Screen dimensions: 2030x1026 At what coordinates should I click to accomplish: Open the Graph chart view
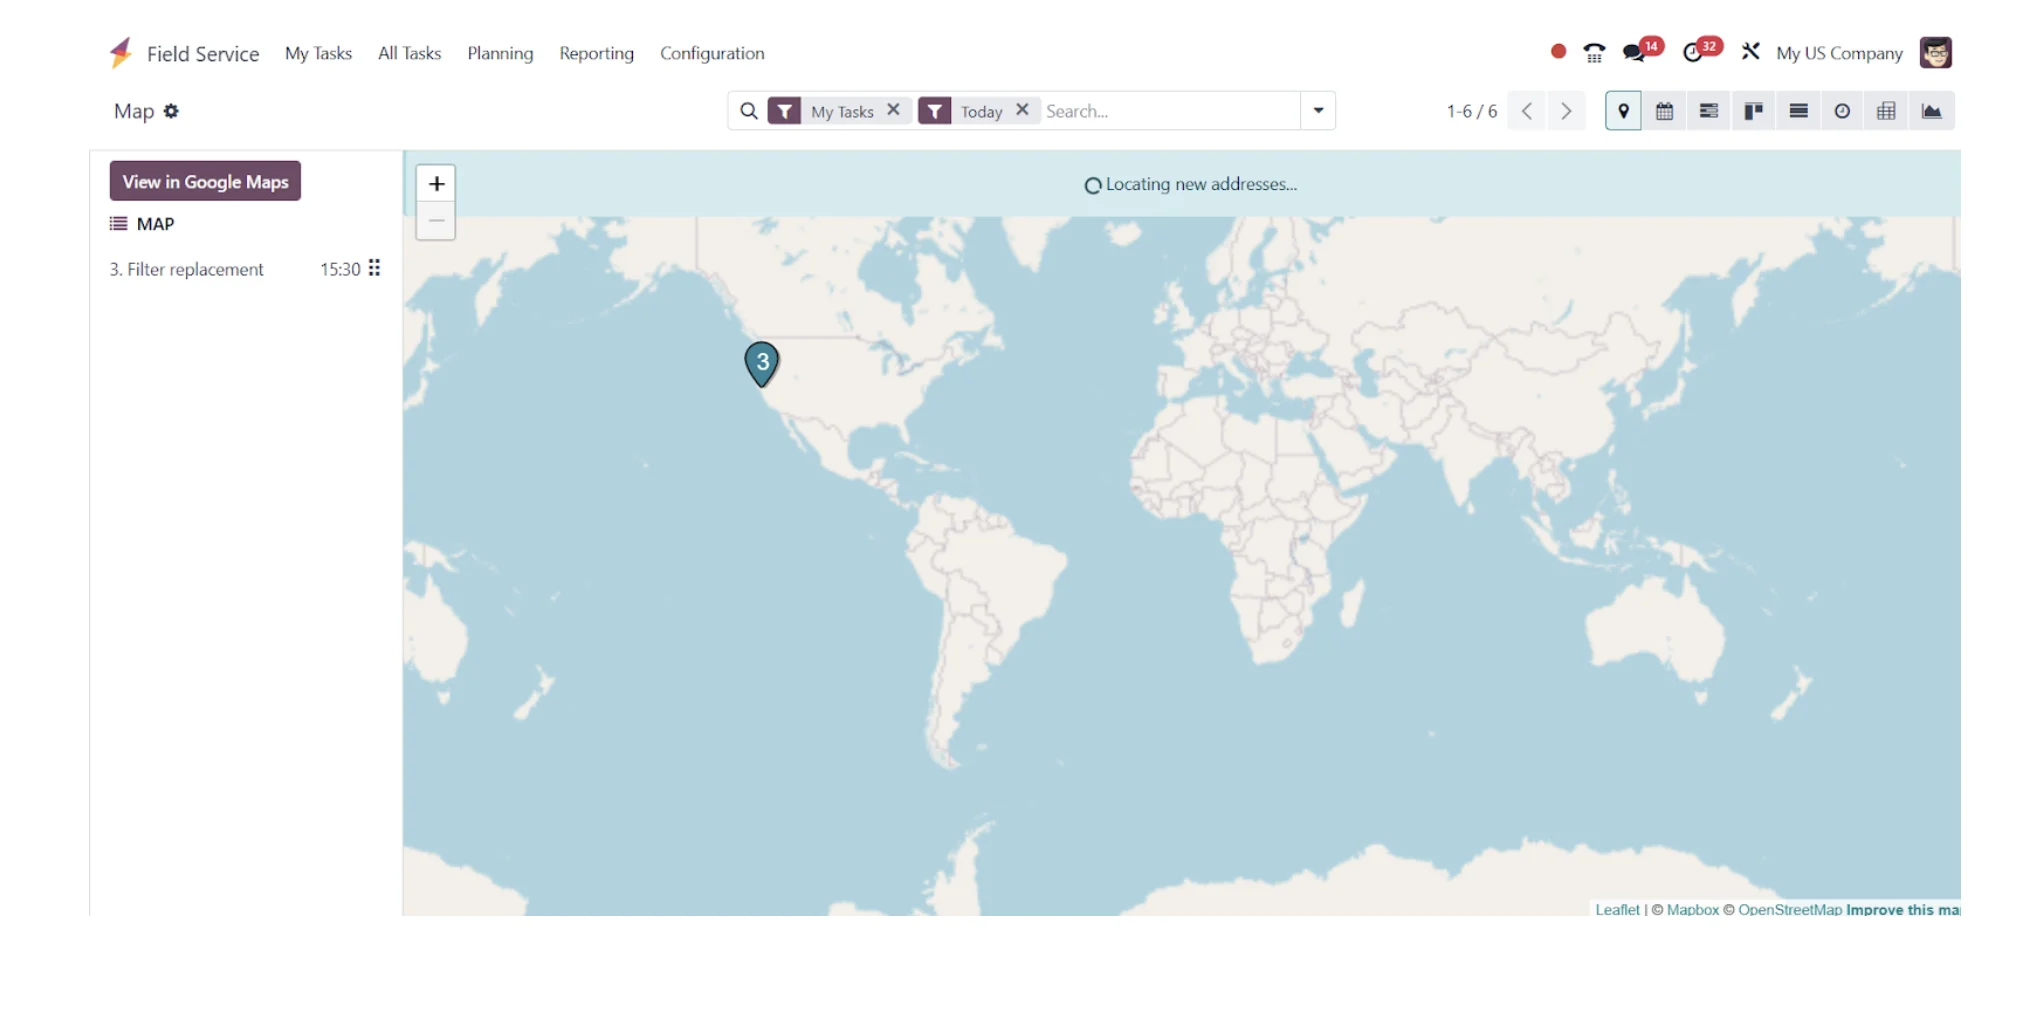click(1931, 111)
